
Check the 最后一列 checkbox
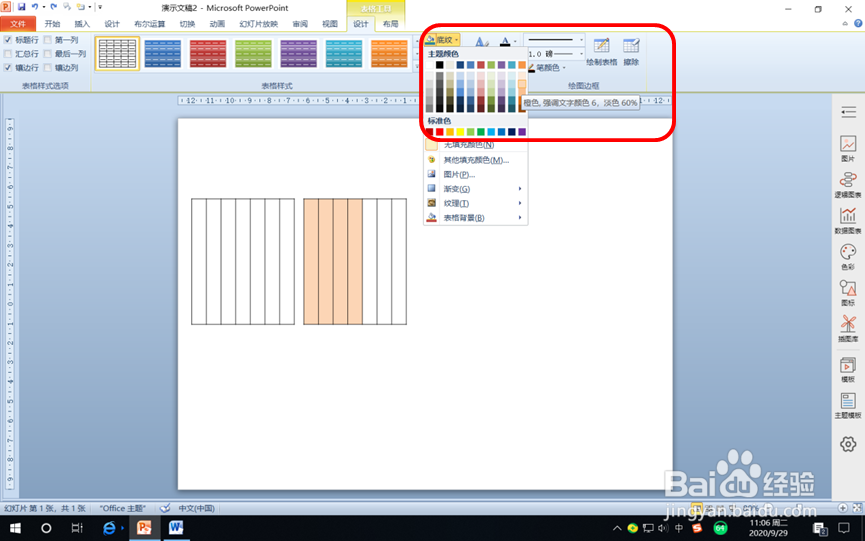pos(47,53)
